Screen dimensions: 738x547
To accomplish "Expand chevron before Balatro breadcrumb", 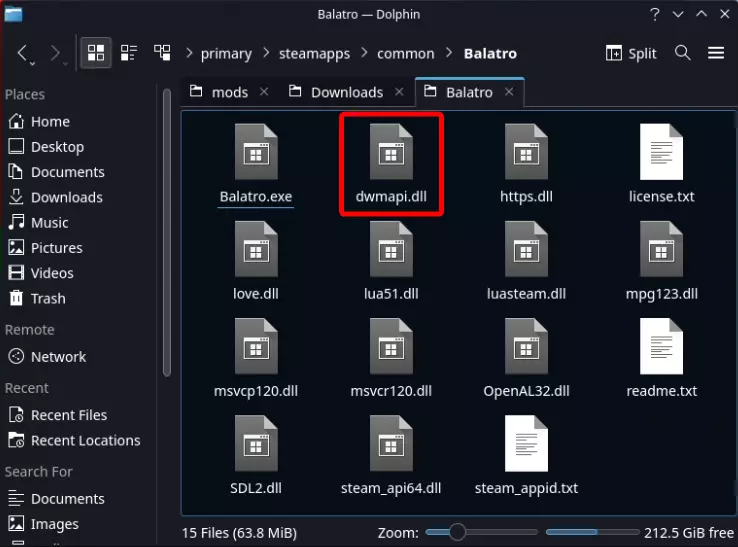I will [449, 53].
